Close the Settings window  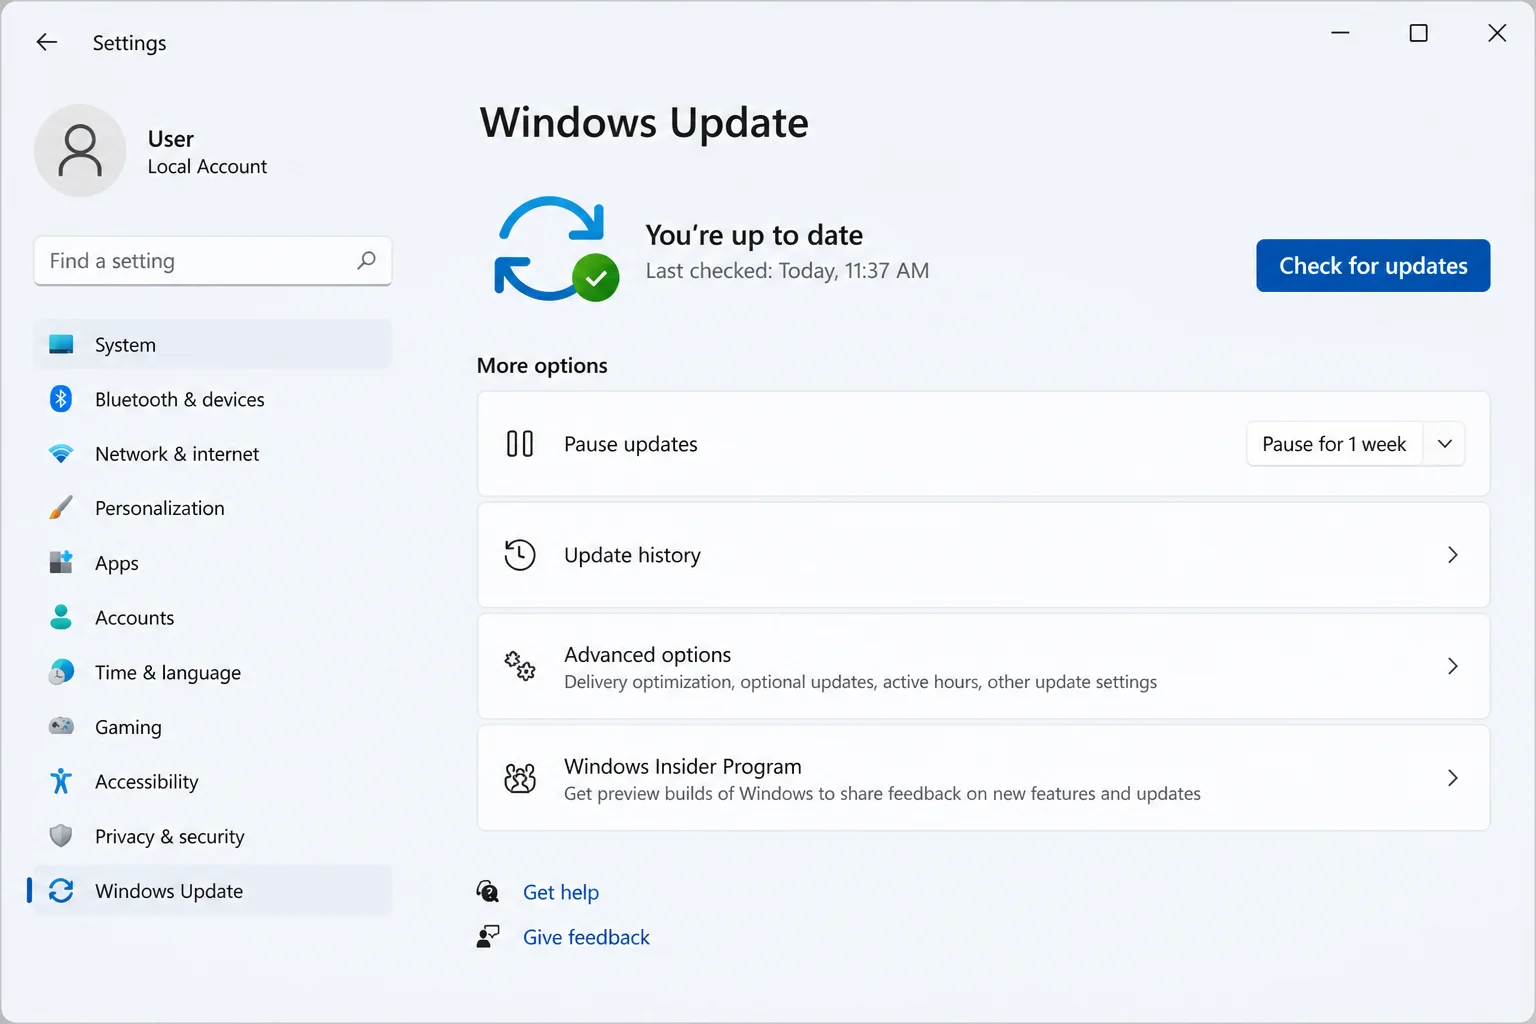pyautogui.click(x=1497, y=33)
